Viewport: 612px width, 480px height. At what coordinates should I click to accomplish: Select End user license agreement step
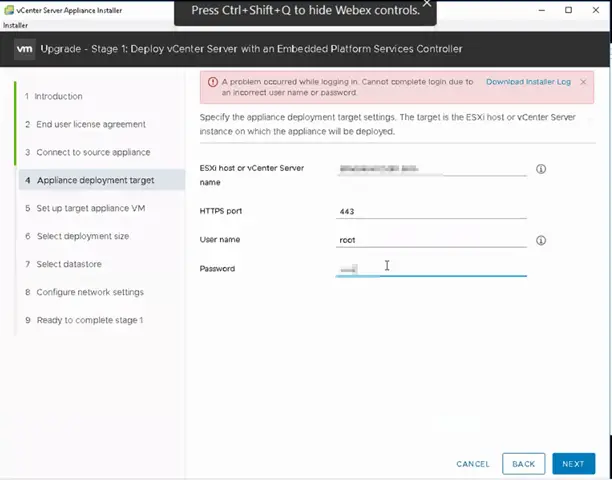(85, 124)
